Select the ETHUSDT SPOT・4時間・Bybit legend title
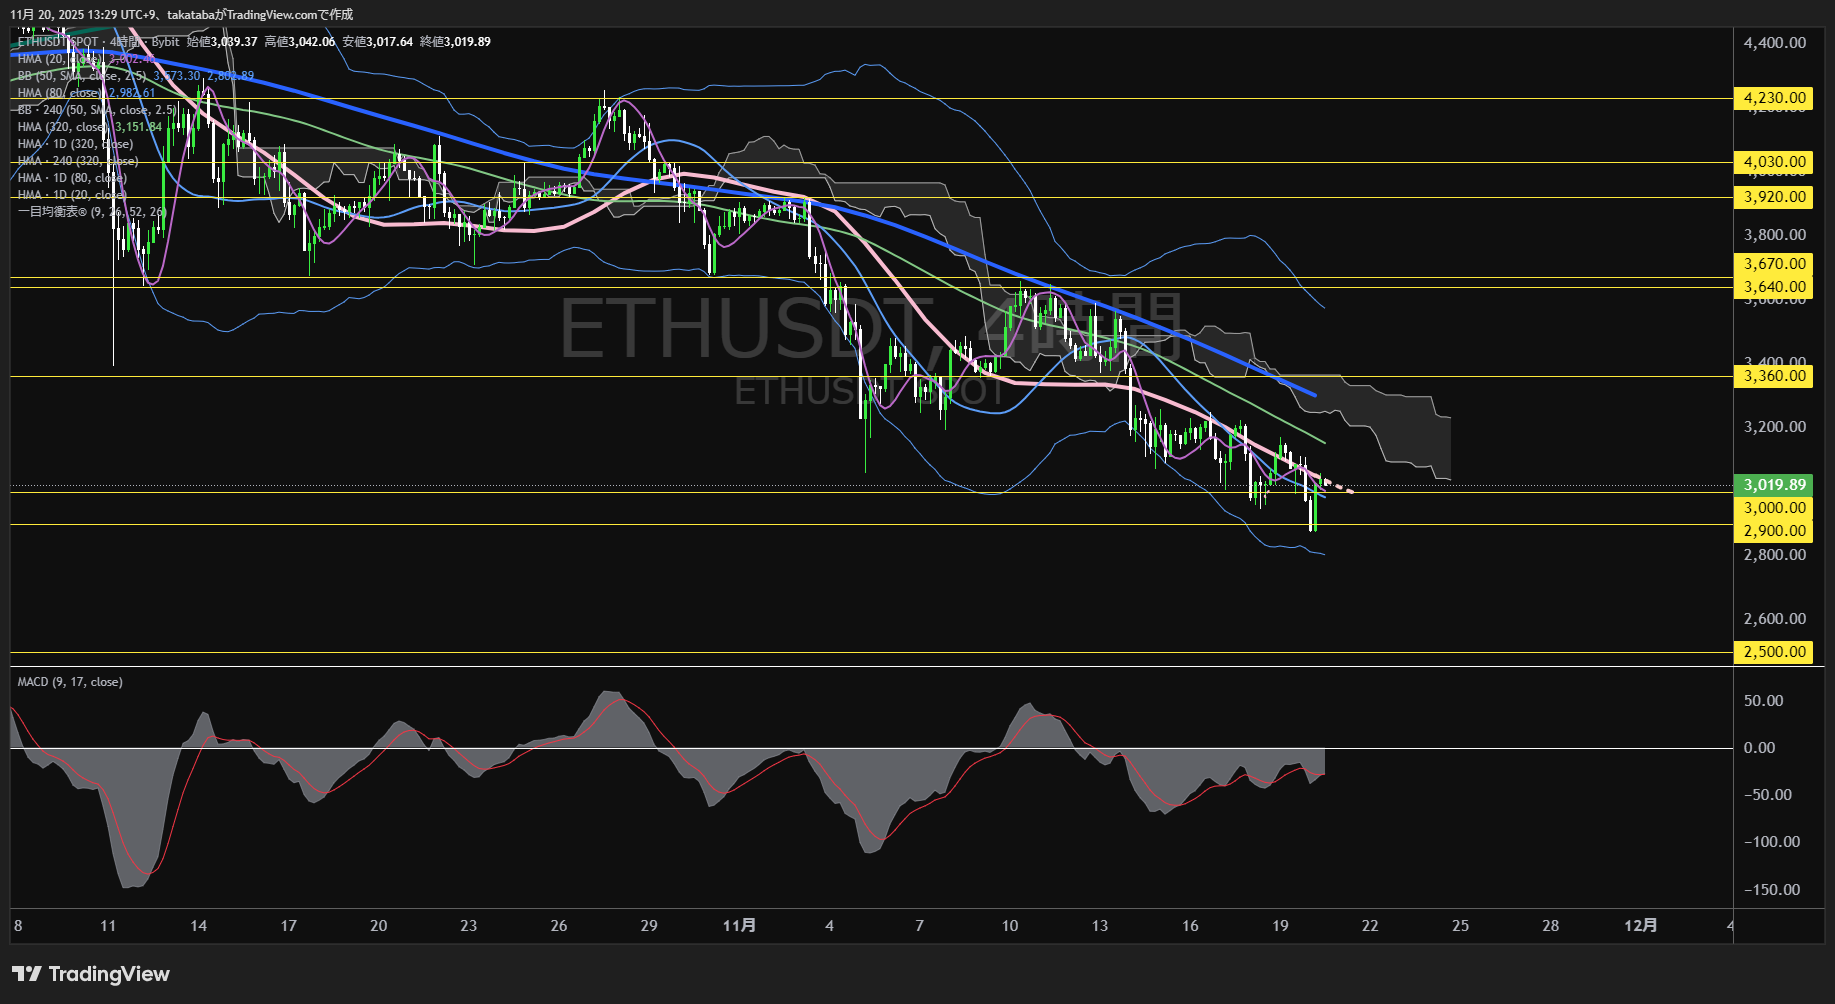Image resolution: width=1835 pixels, height=1004 pixels. 95,42
